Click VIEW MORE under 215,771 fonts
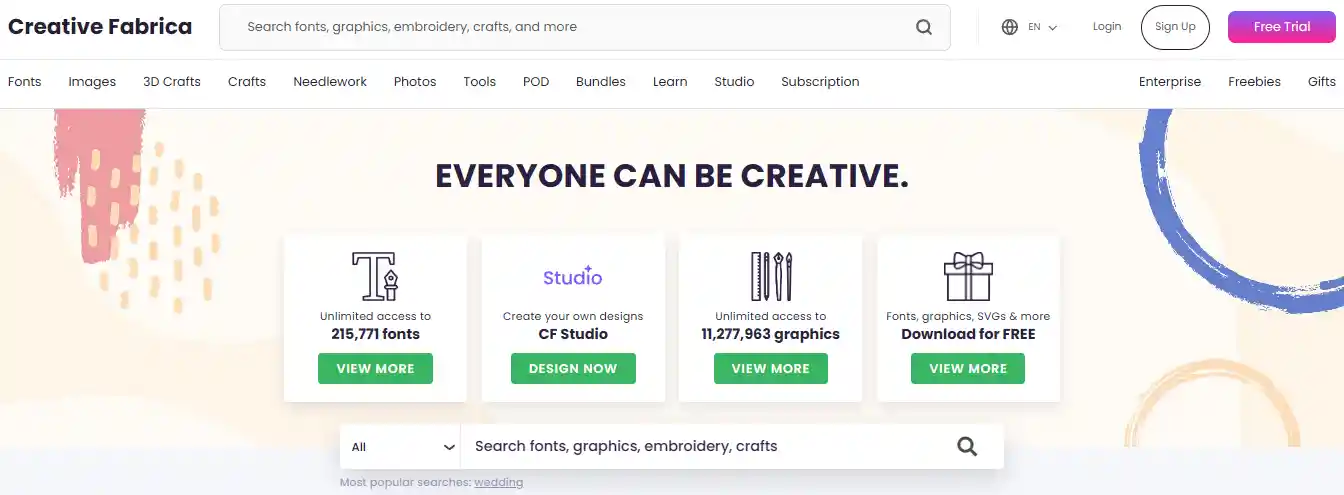This screenshot has width=1344, height=495. 375,368
